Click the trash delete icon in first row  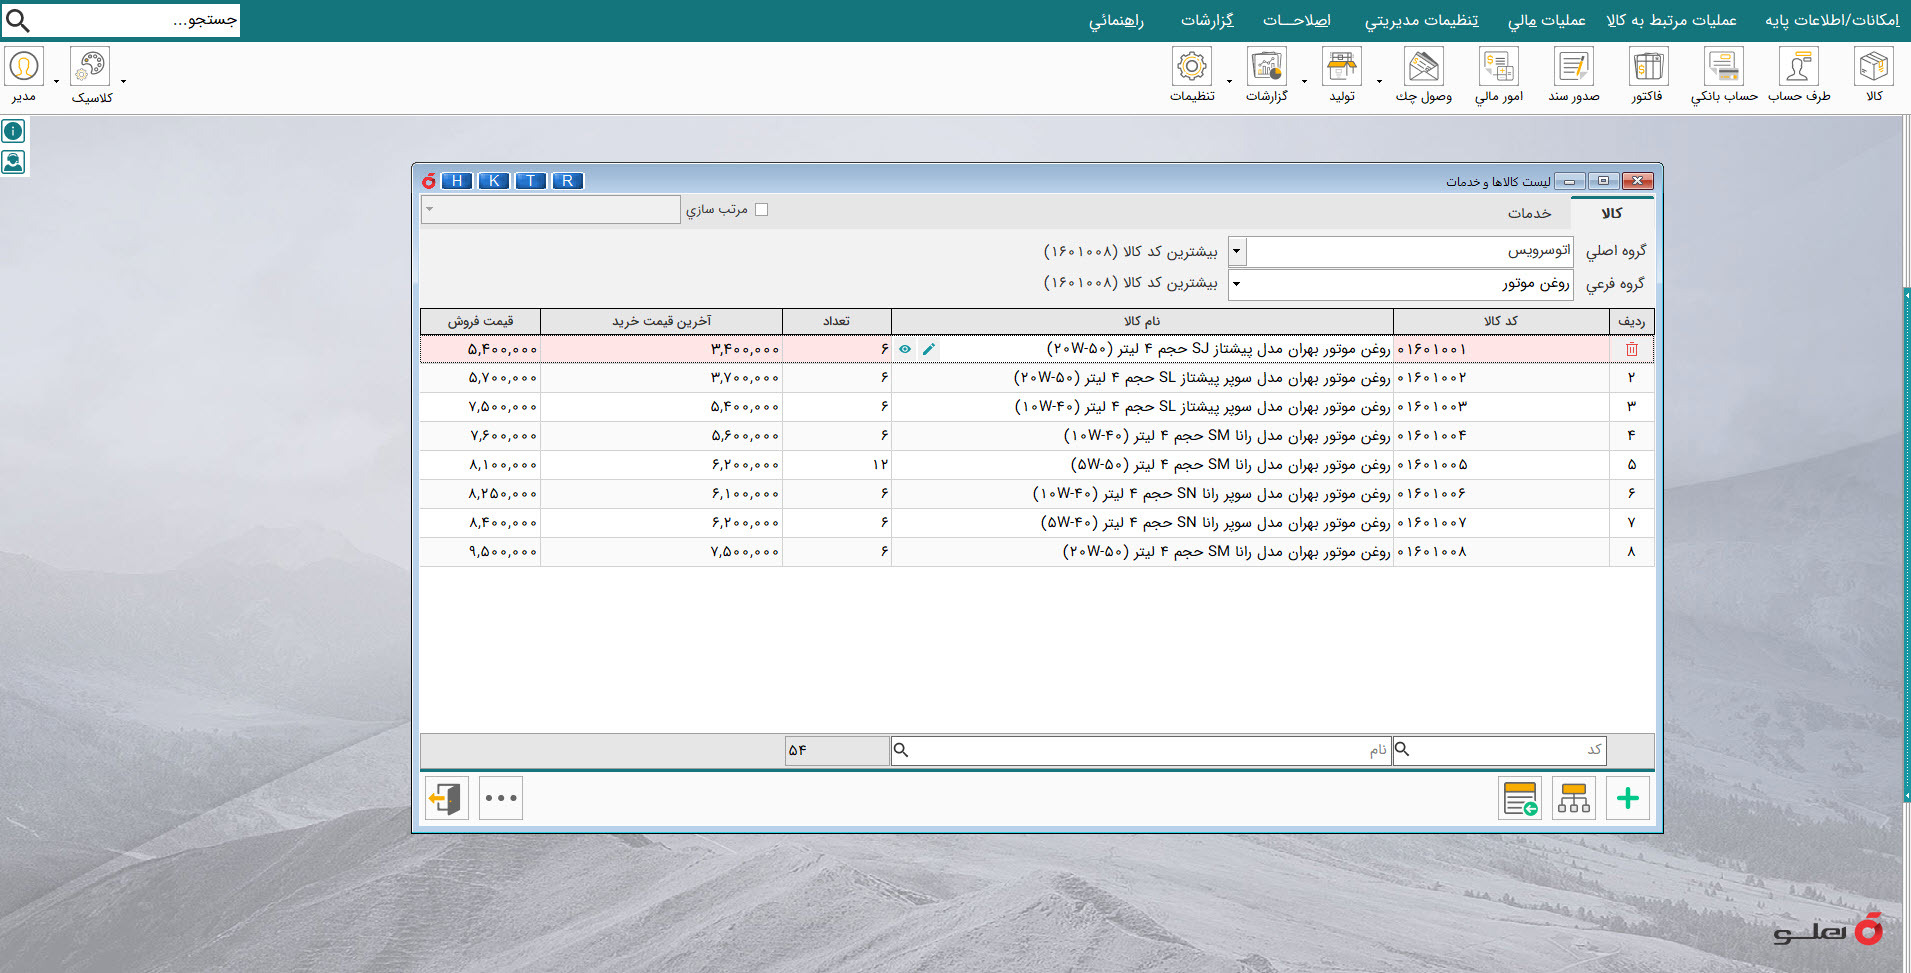[1632, 349]
